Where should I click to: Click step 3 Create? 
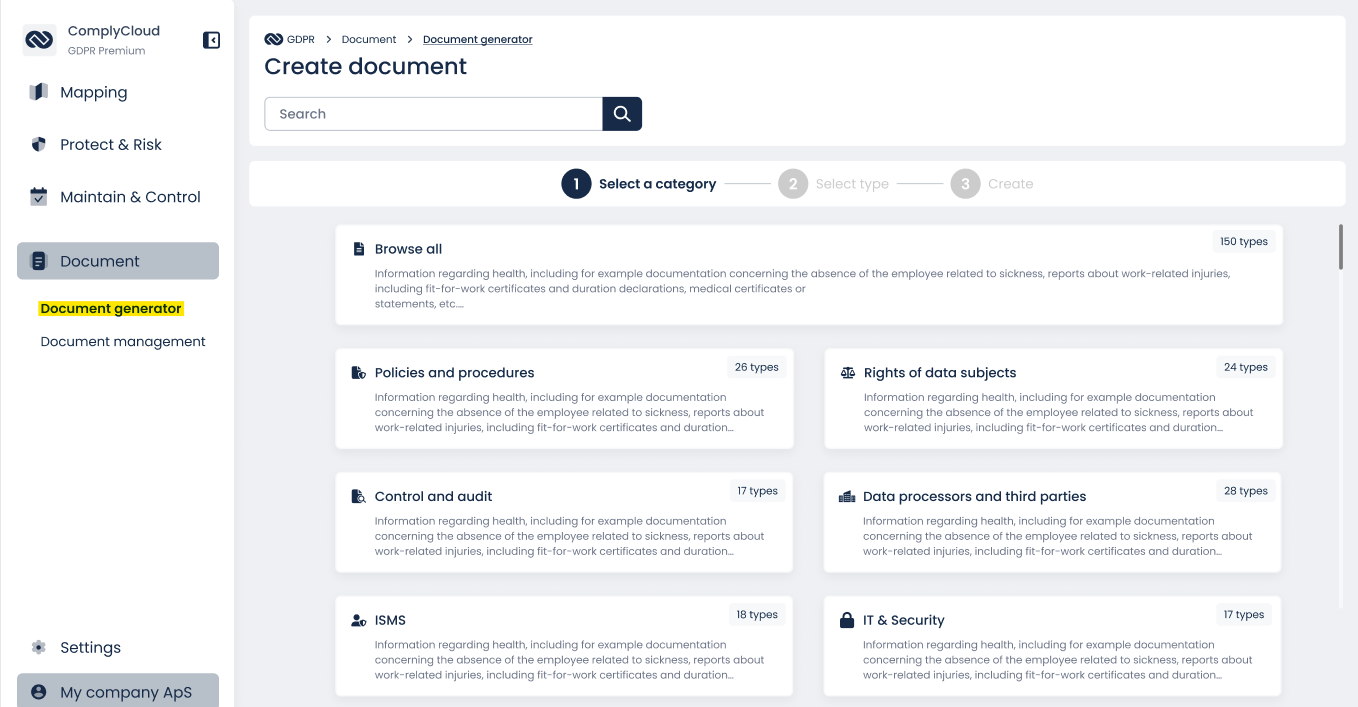pos(992,184)
